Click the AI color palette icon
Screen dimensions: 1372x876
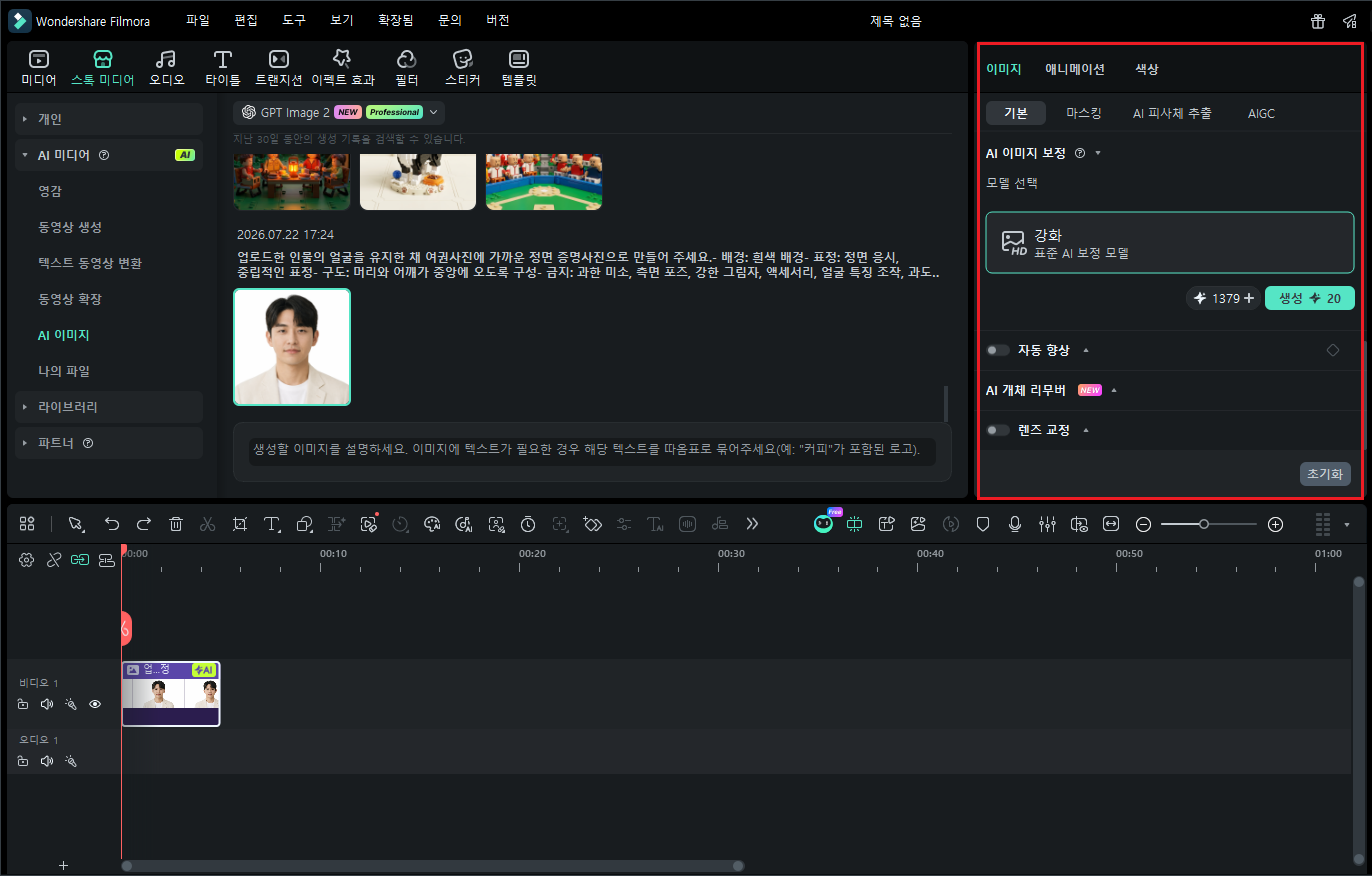pos(432,523)
